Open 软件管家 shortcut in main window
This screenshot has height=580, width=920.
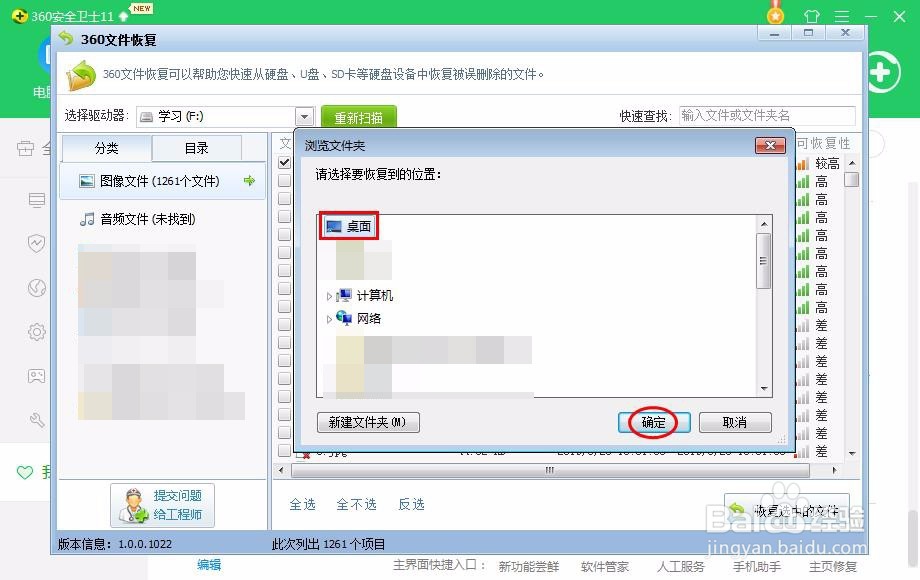(x=604, y=567)
